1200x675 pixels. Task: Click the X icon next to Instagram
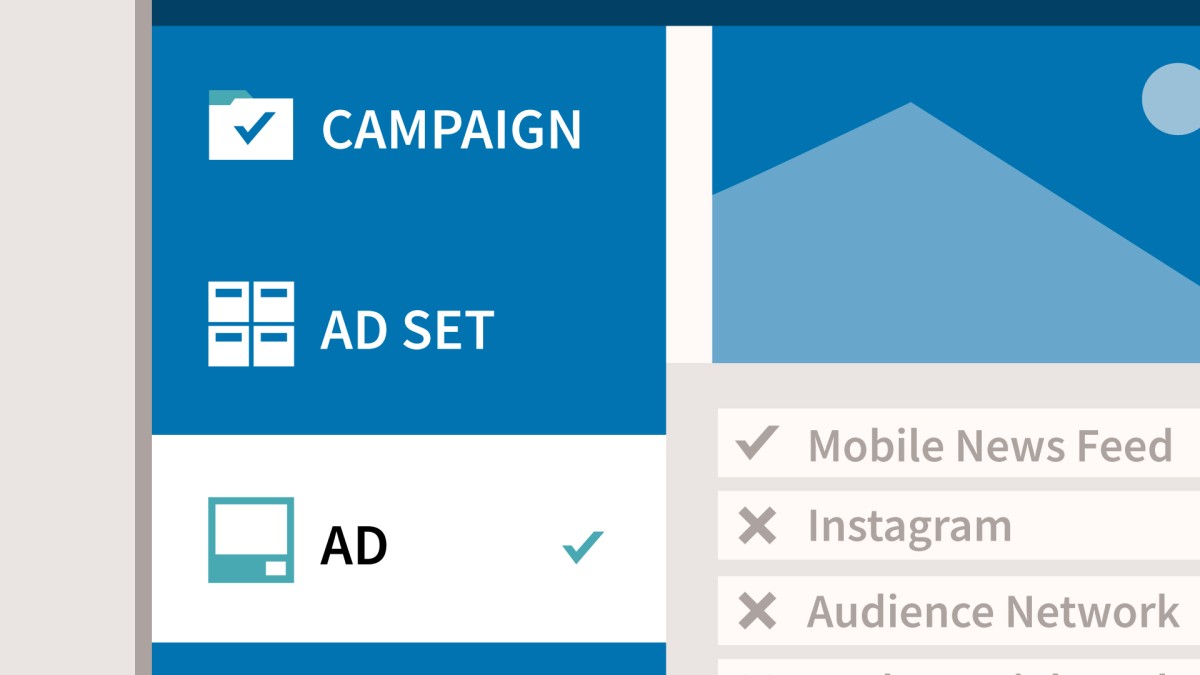click(757, 526)
